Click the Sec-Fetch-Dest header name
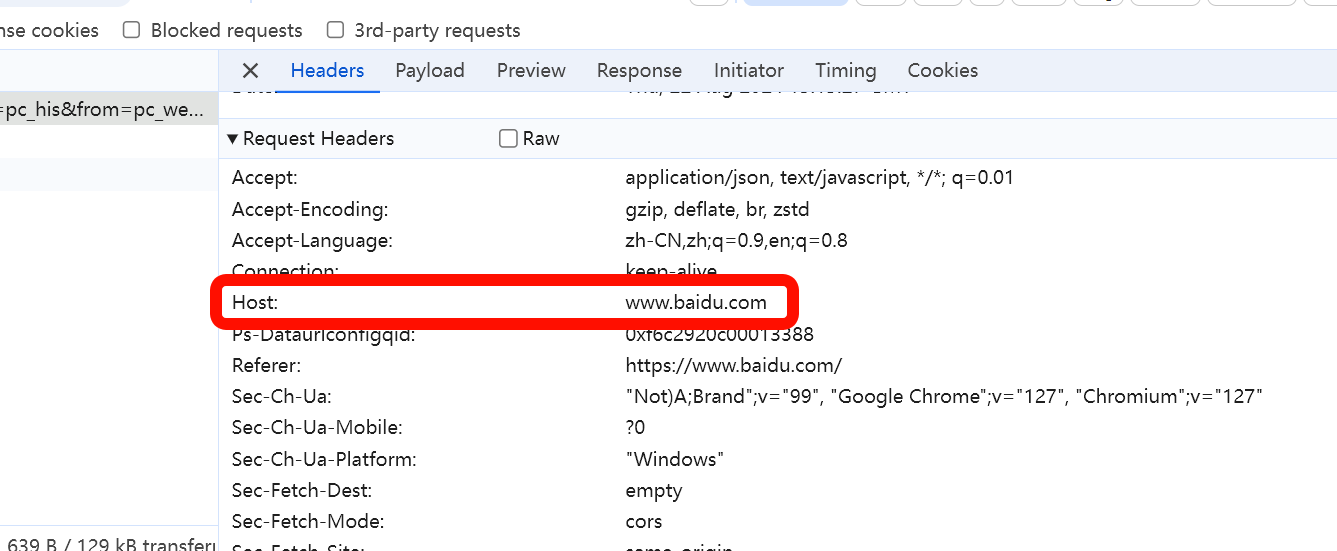The width and height of the screenshot is (1337, 551). tap(302, 491)
